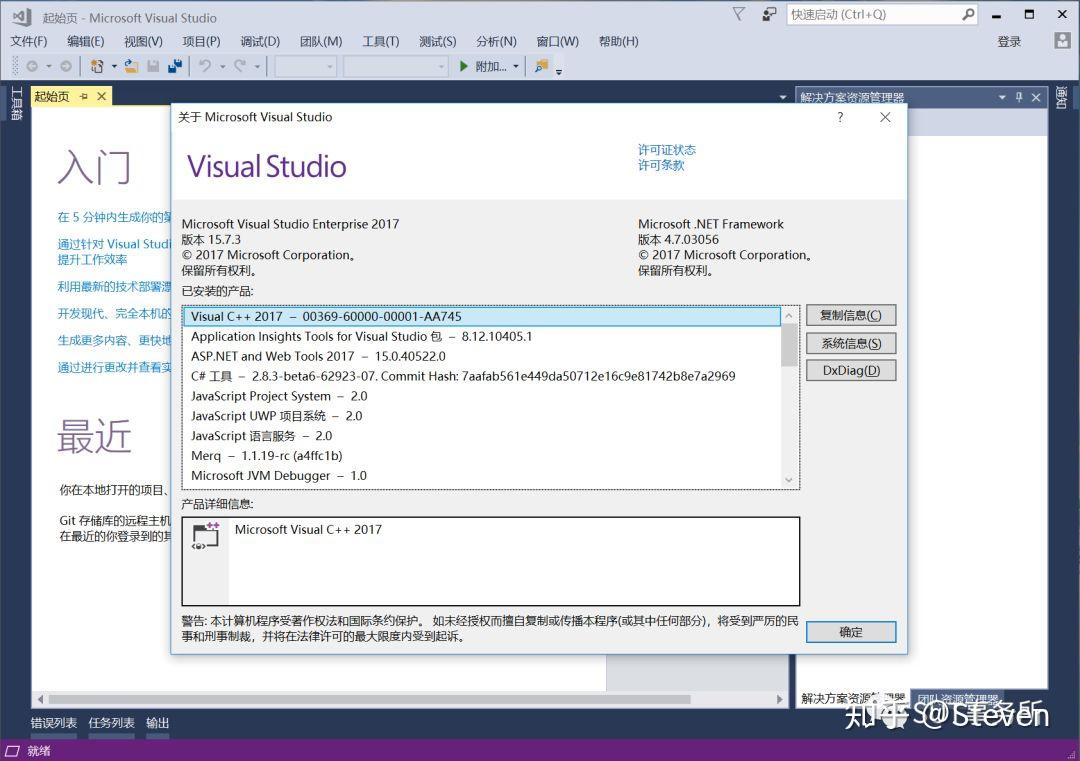Screen dimensions: 1080x761
Task: Click the question mark icon in About dialog
Action: tap(839, 117)
